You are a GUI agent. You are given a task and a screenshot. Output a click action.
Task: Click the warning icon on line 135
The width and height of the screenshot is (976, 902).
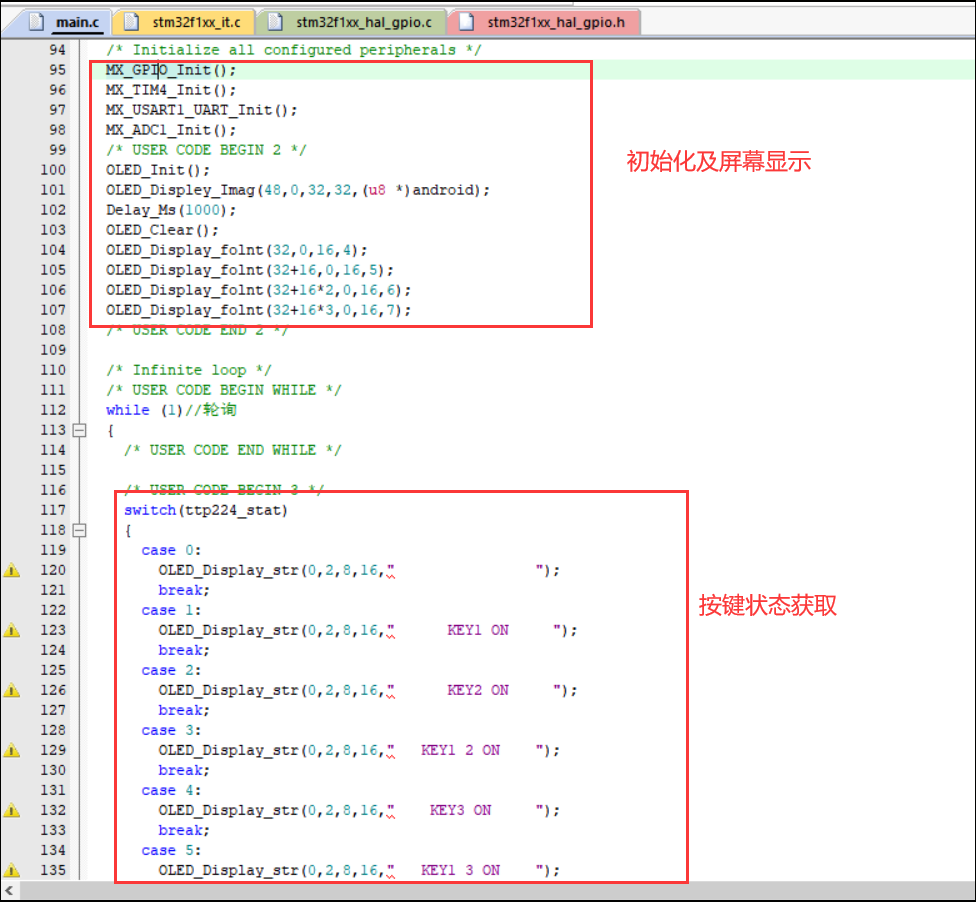pos(12,870)
